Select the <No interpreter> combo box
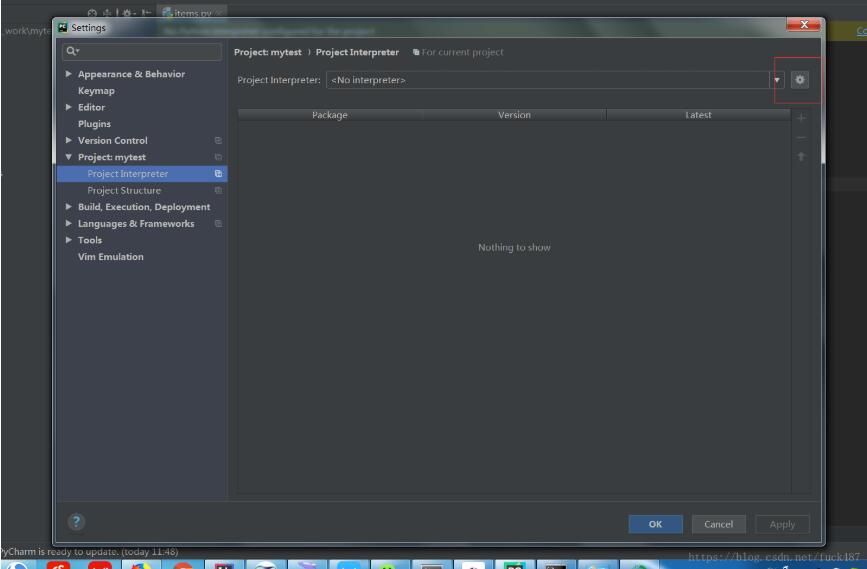Image resolution: width=867 pixels, height=569 pixels. [x=555, y=80]
